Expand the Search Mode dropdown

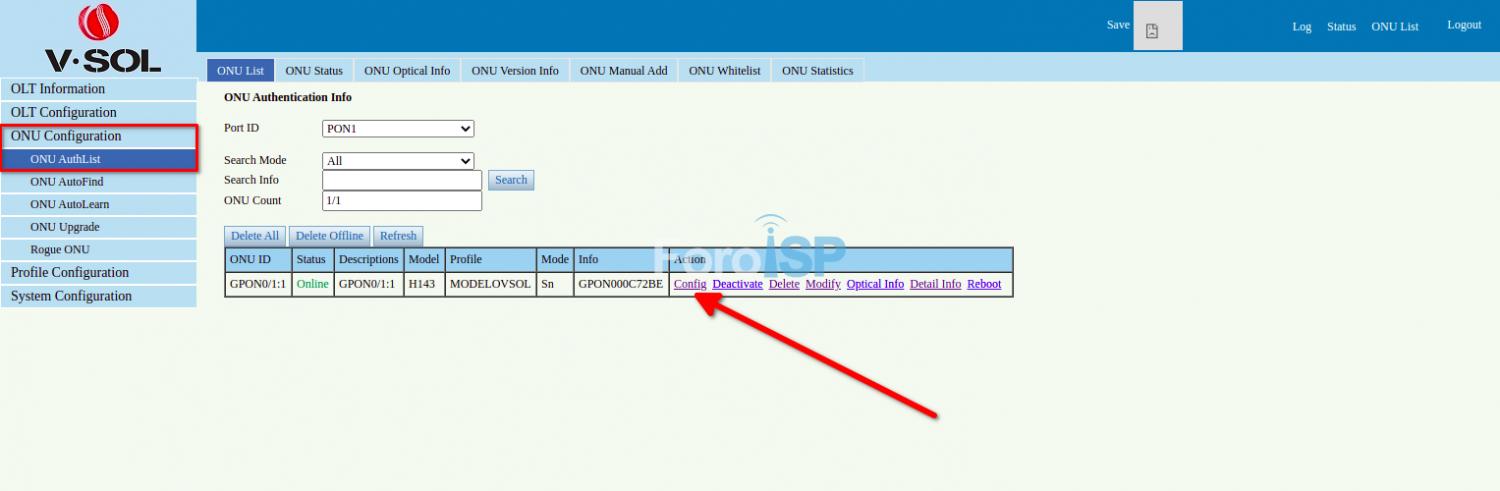(398, 161)
